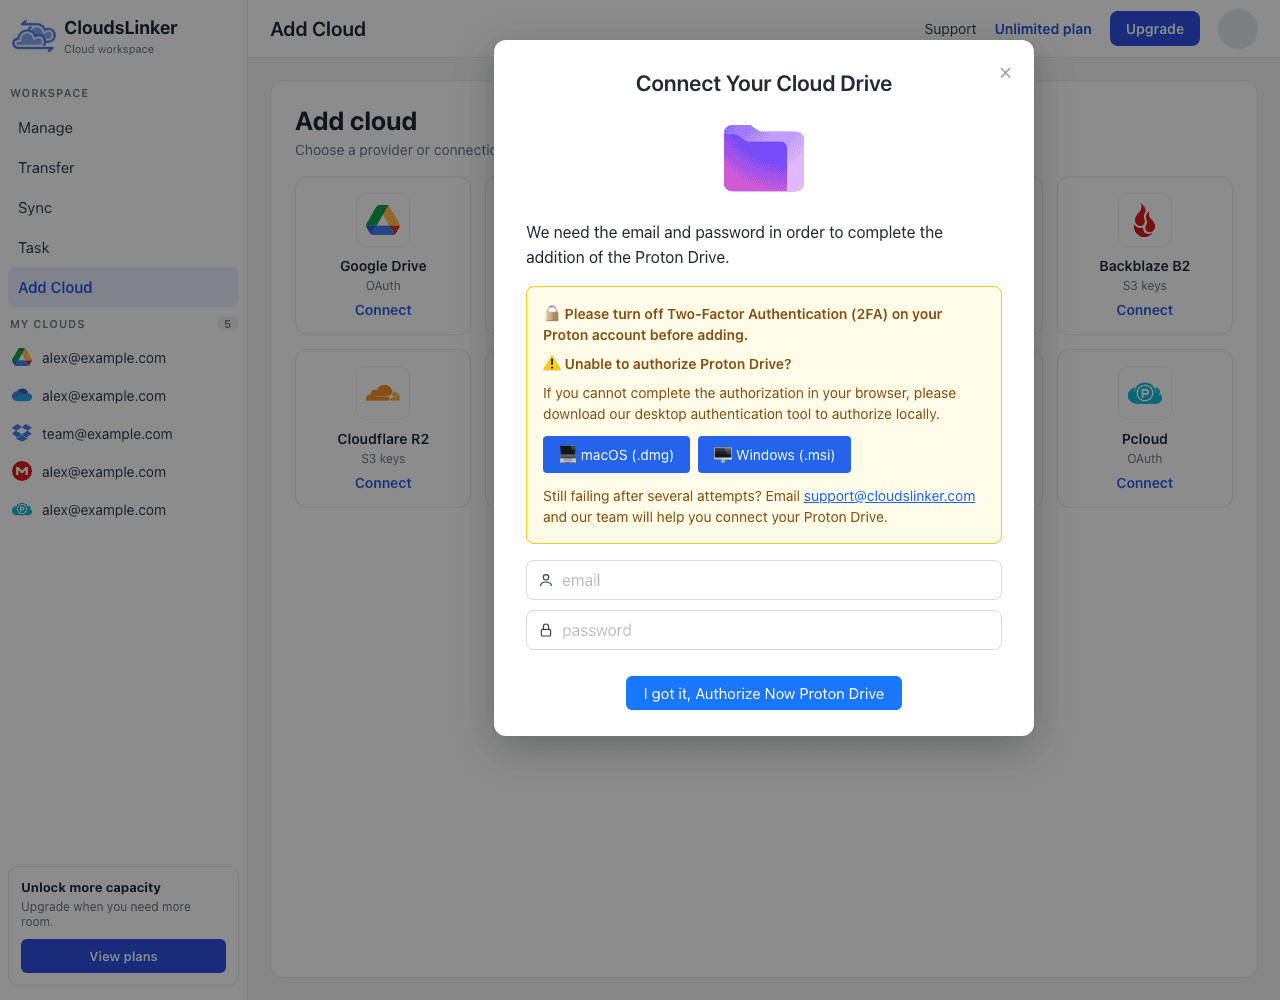
Task: Click the Cloudflare R2 provider icon
Action: pyautogui.click(x=383, y=393)
